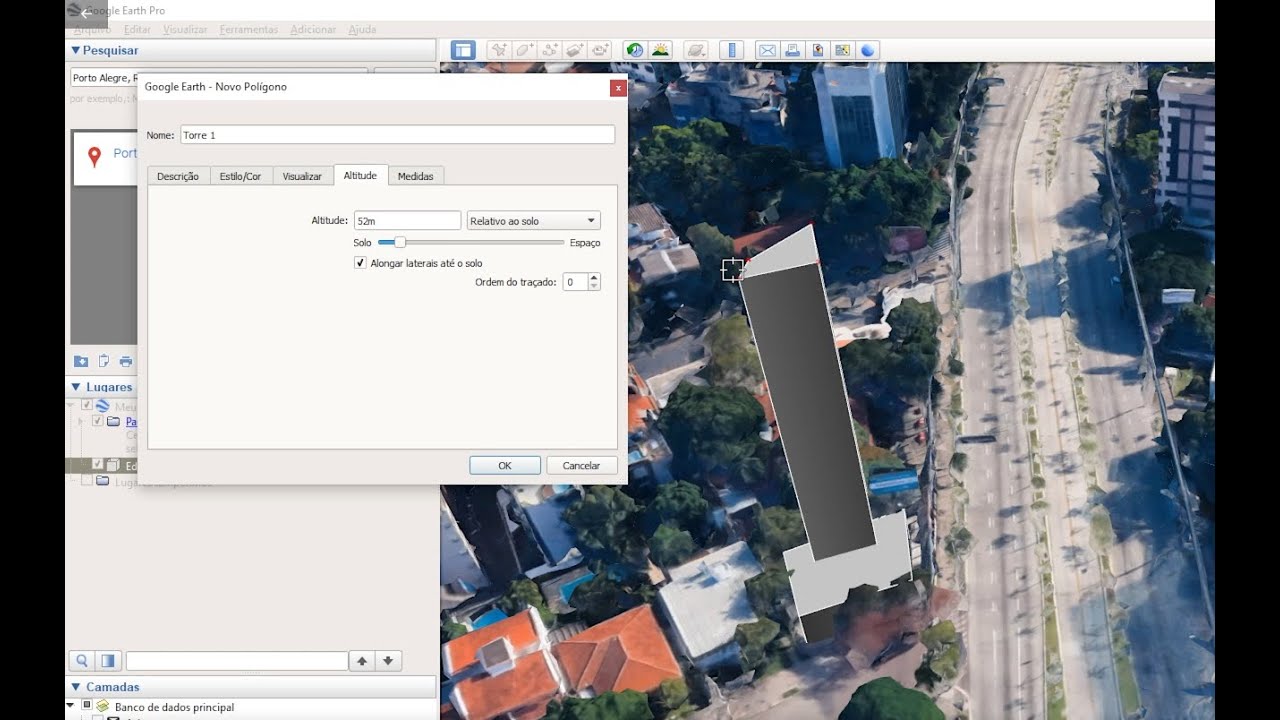Open the Visualizar menu in menu bar
Screen dimensions: 1280x720
[185, 30]
